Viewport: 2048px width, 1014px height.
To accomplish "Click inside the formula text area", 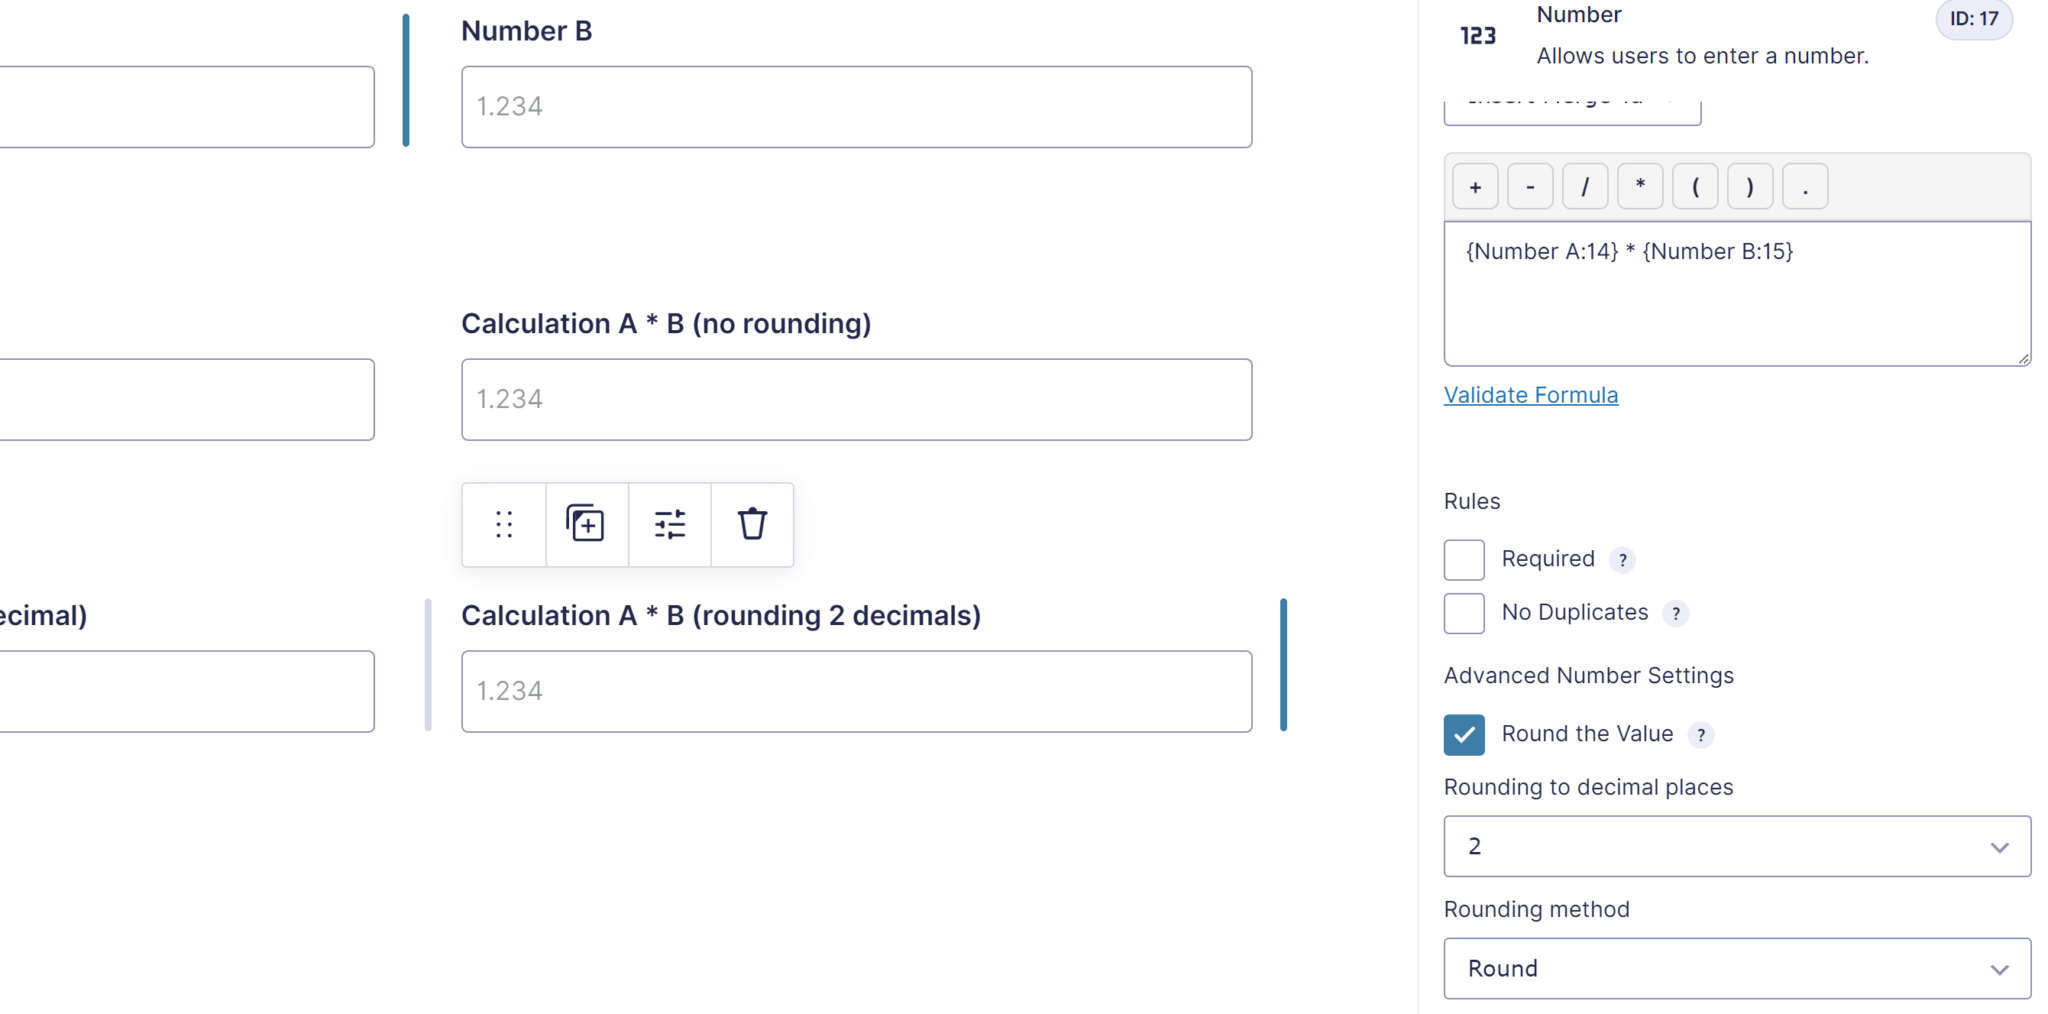I will click(1737, 300).
